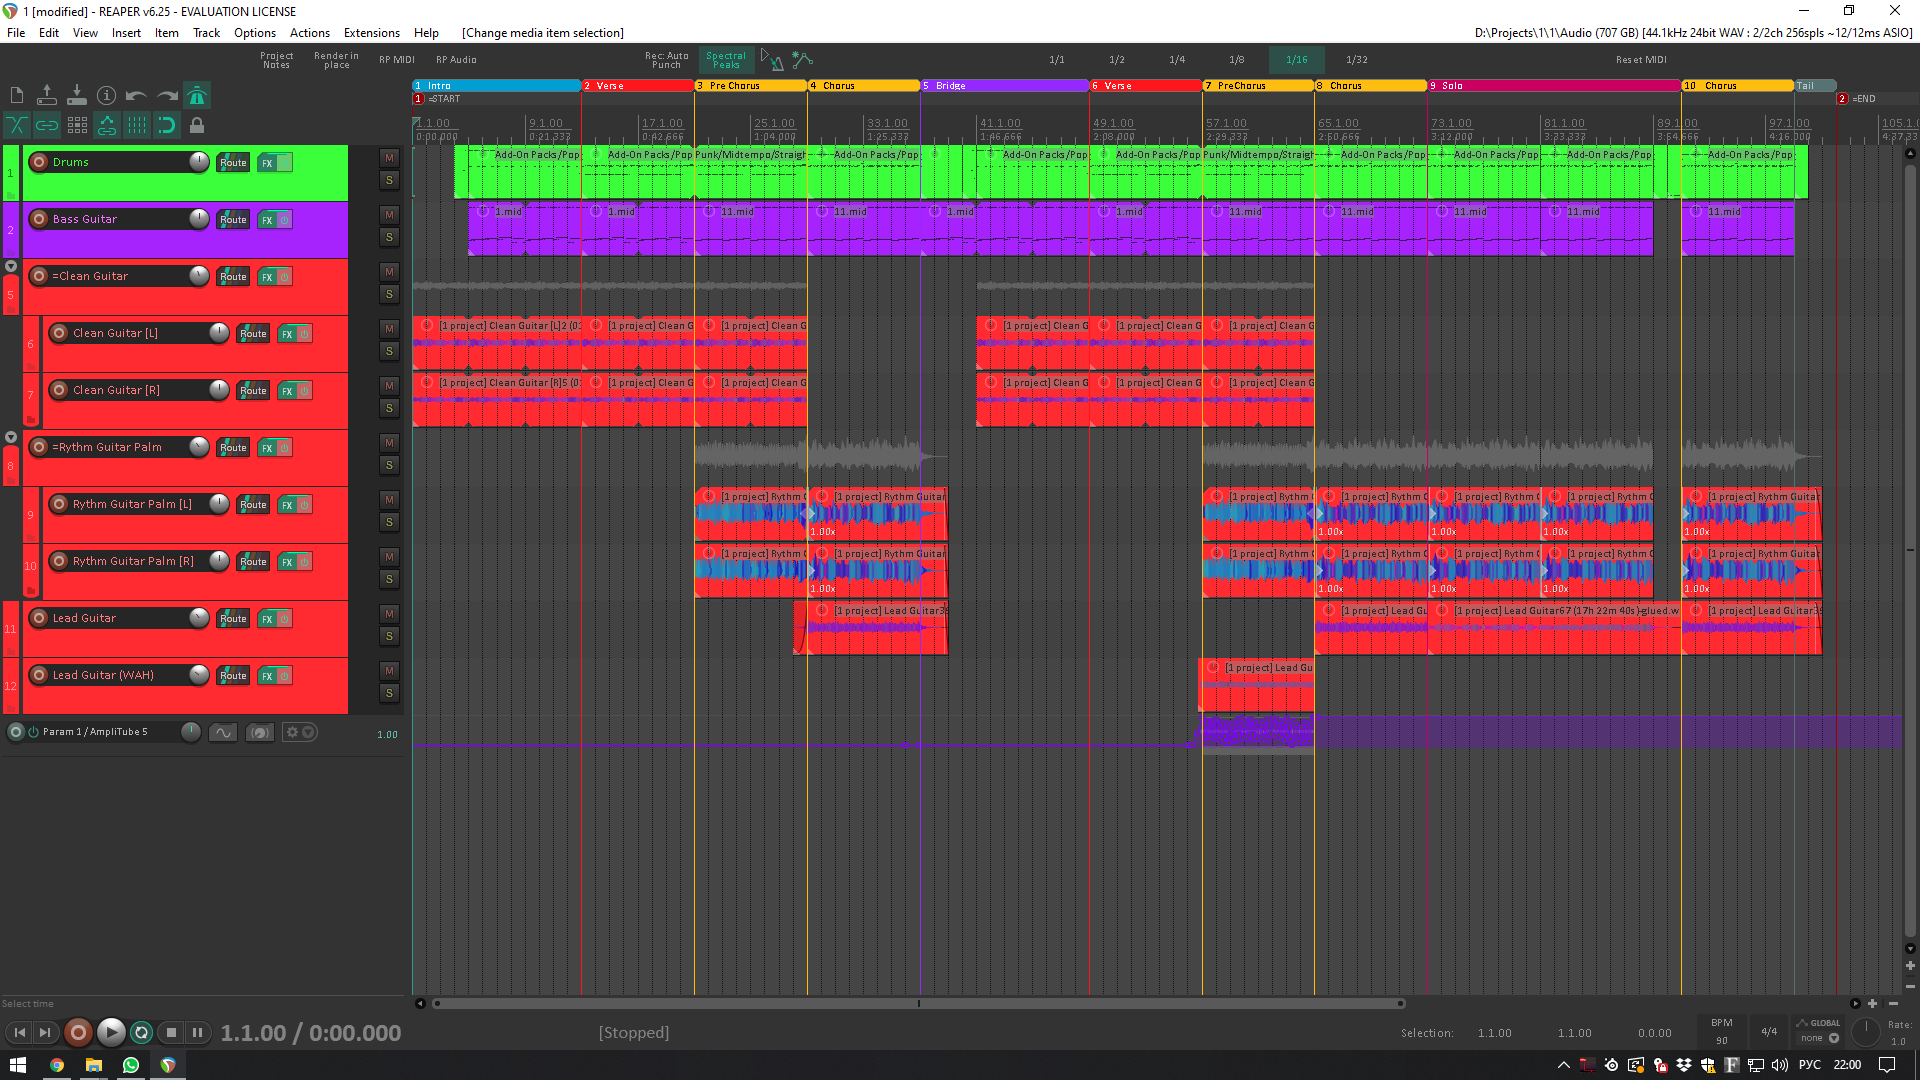Solo the Bass Guitar track

point(389,237)
